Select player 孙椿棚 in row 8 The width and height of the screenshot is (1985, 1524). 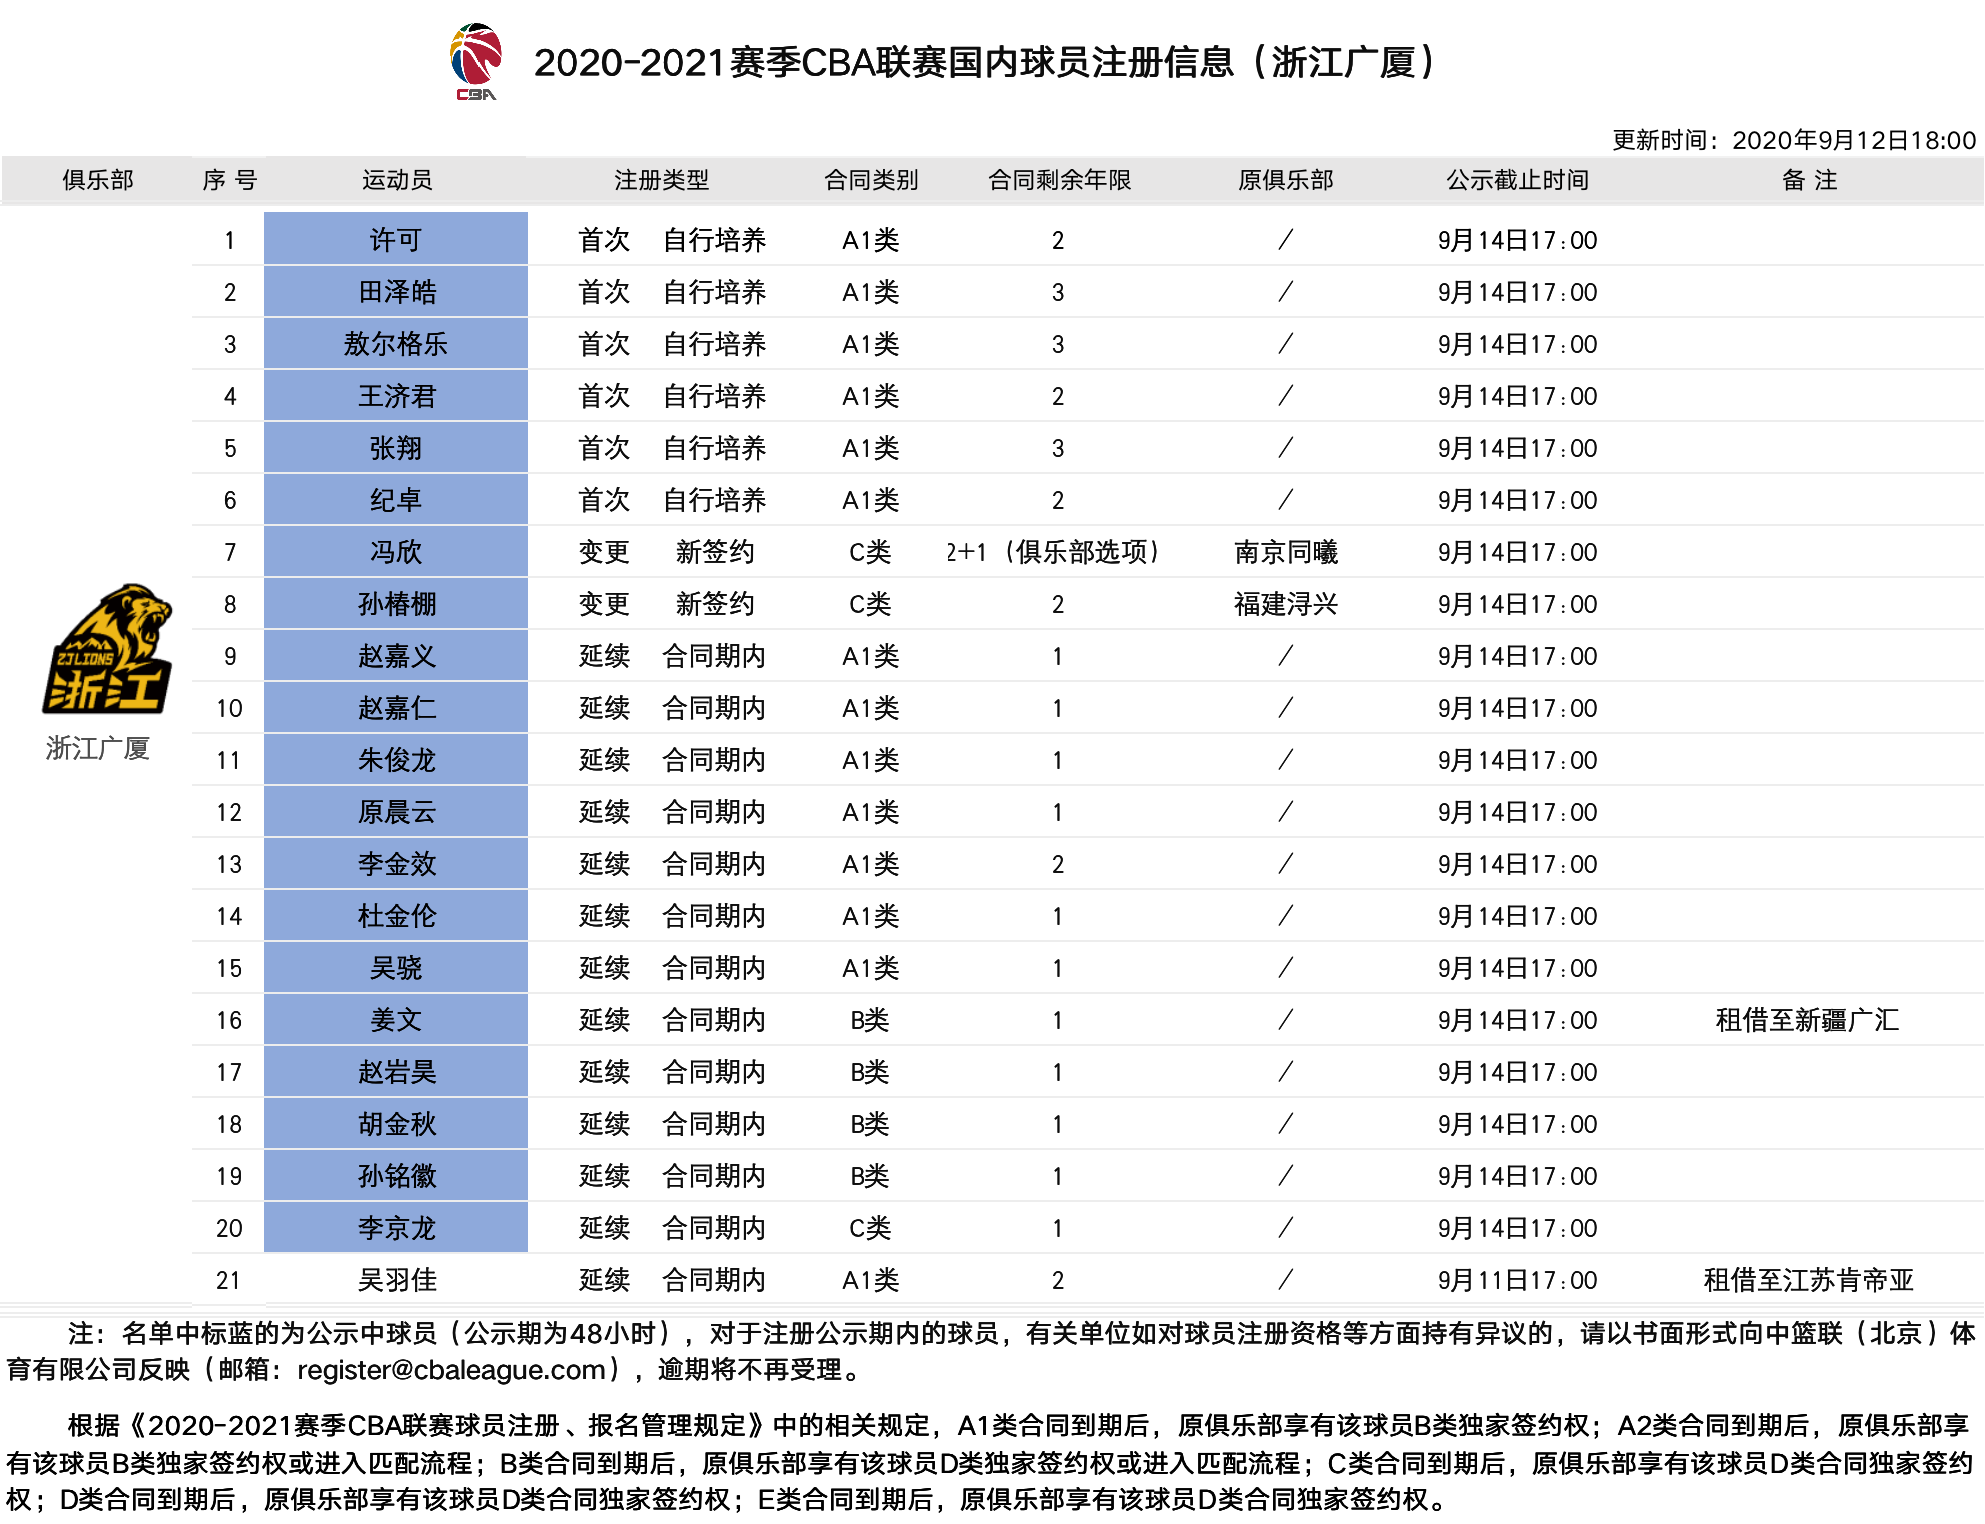[x=396, y=603]
